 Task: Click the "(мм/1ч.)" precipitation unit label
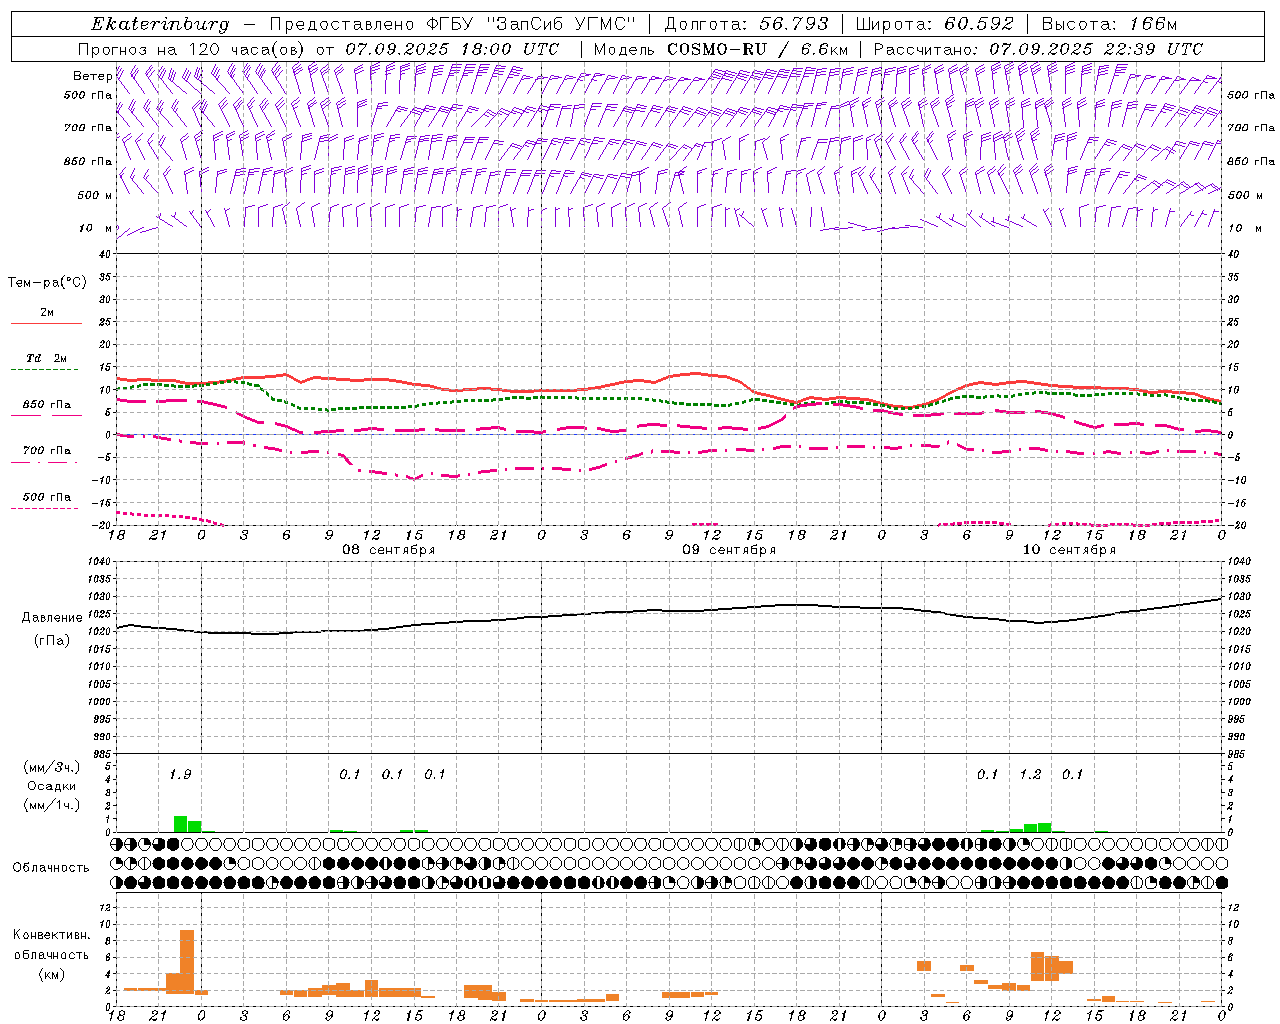coord(52,805)
